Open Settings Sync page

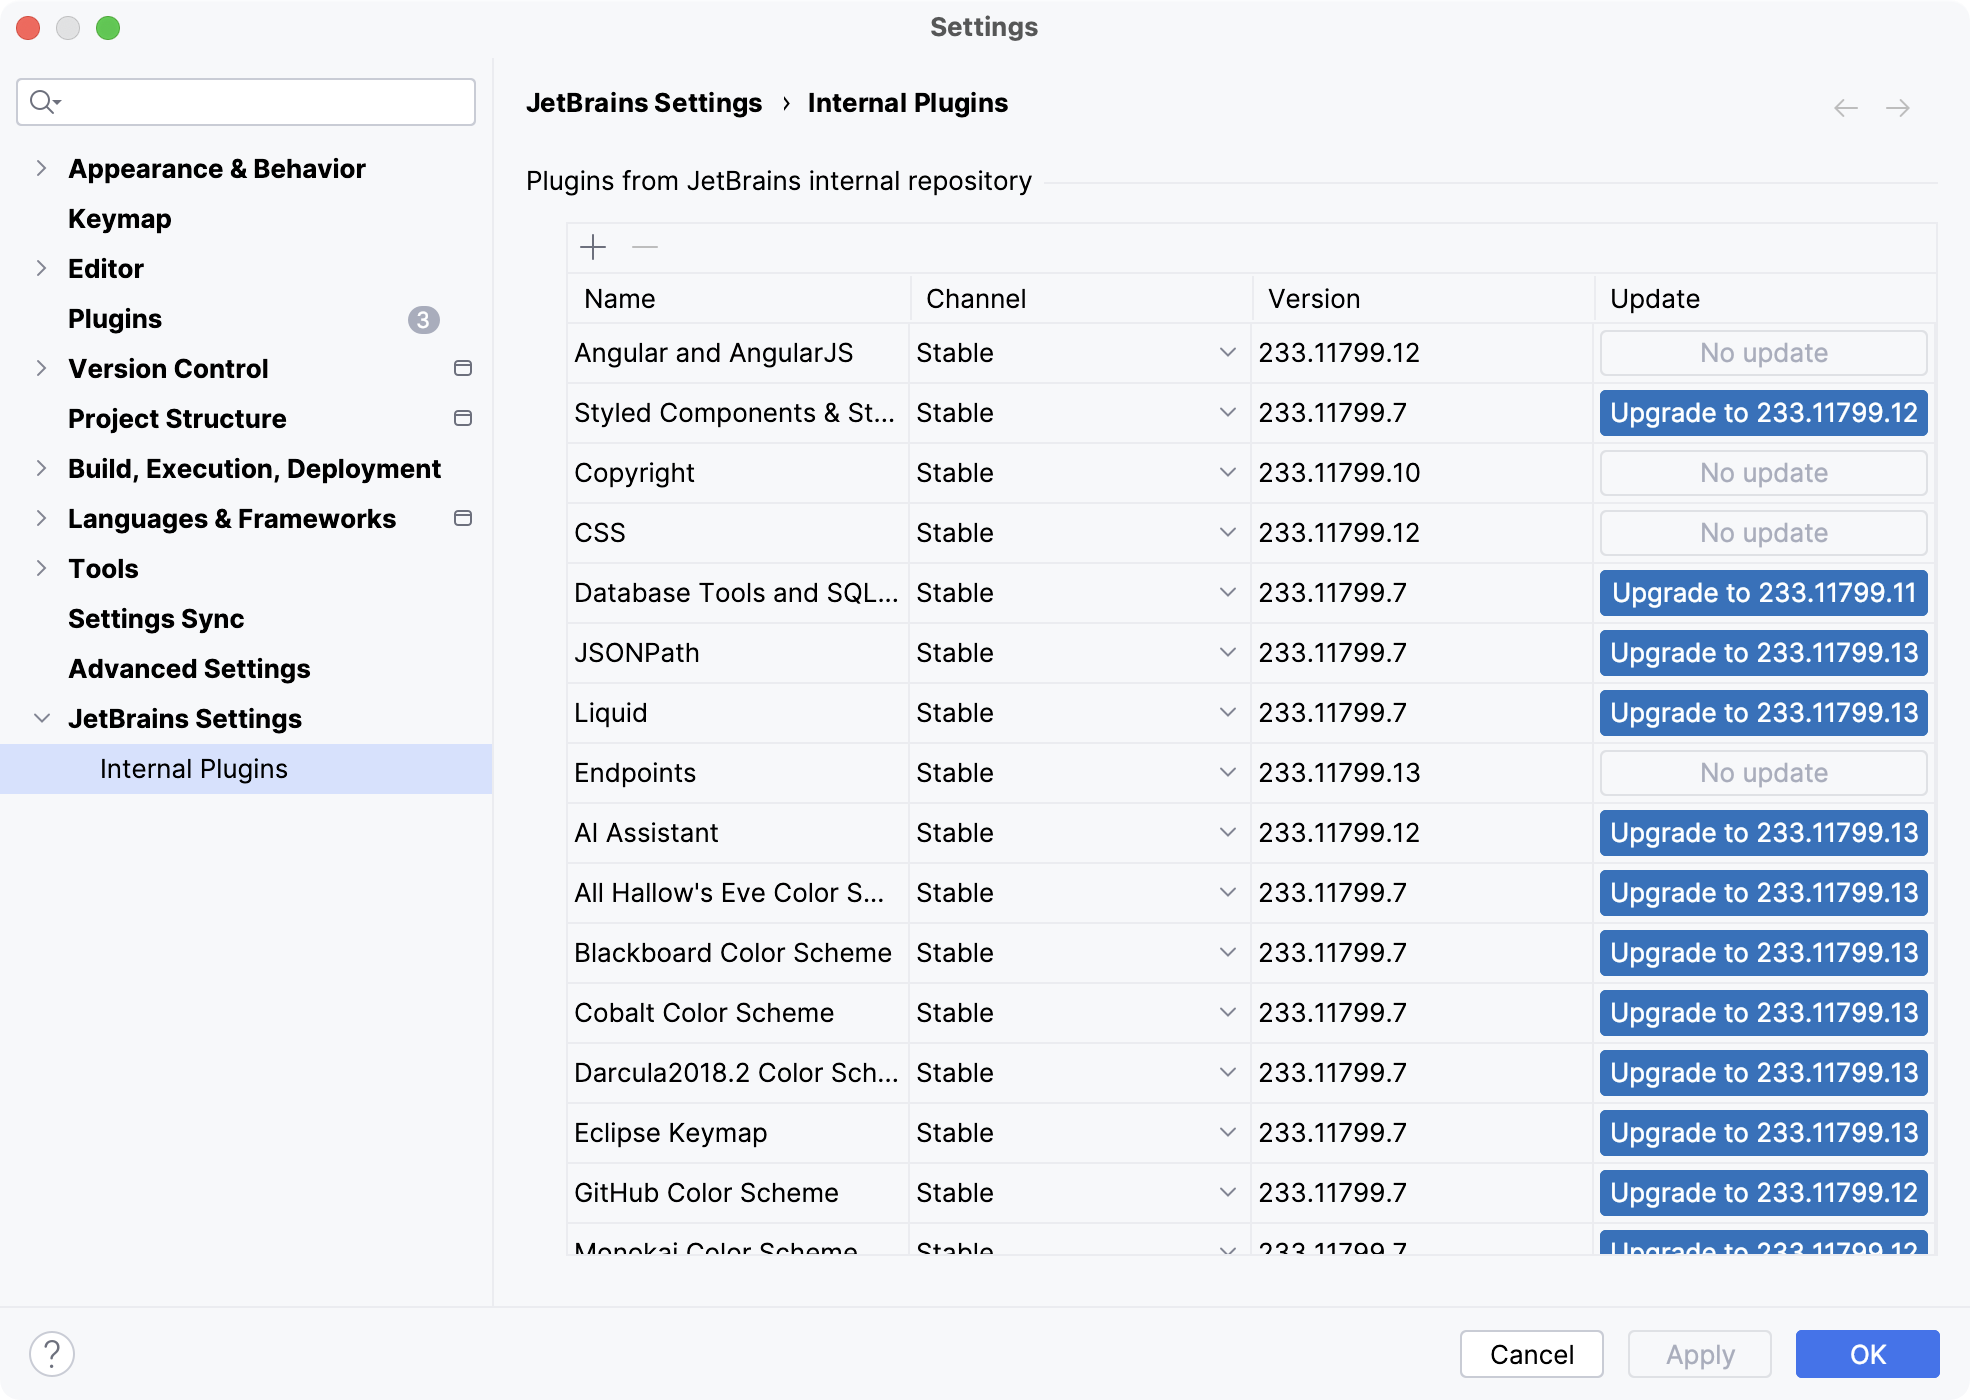156,619
